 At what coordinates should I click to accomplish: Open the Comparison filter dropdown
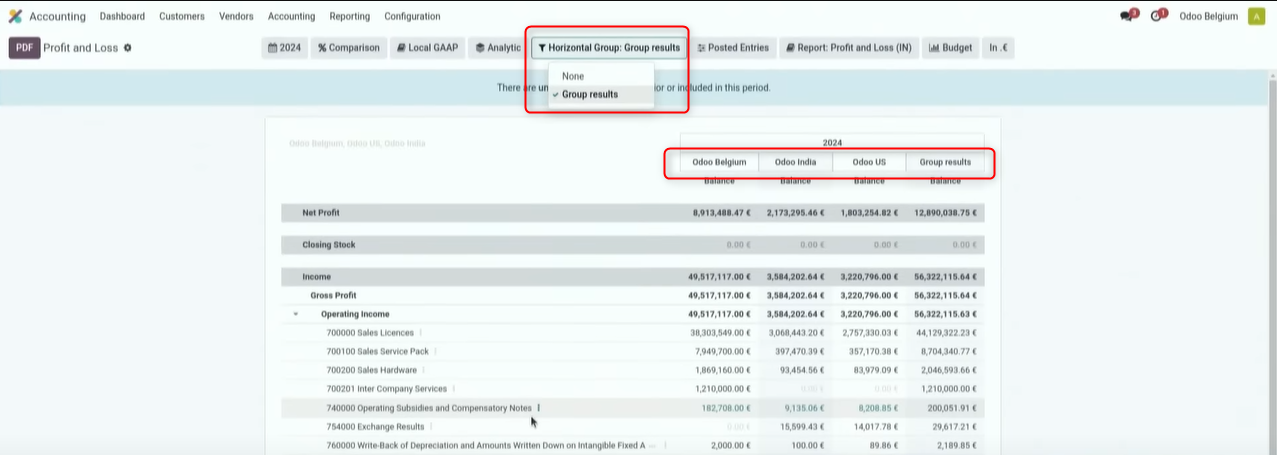pyautogui.click(x=349, y=47)
